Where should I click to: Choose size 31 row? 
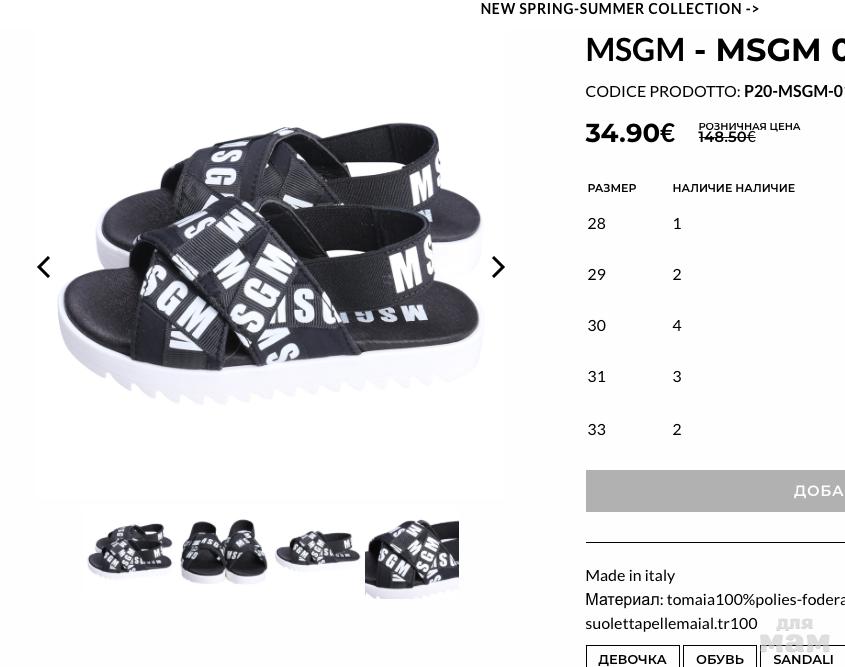point(716,377)
